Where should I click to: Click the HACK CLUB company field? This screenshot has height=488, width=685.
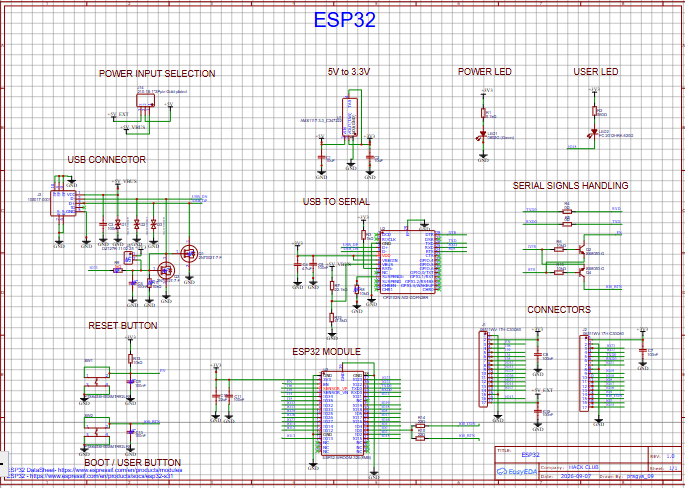tap(584, 467)
